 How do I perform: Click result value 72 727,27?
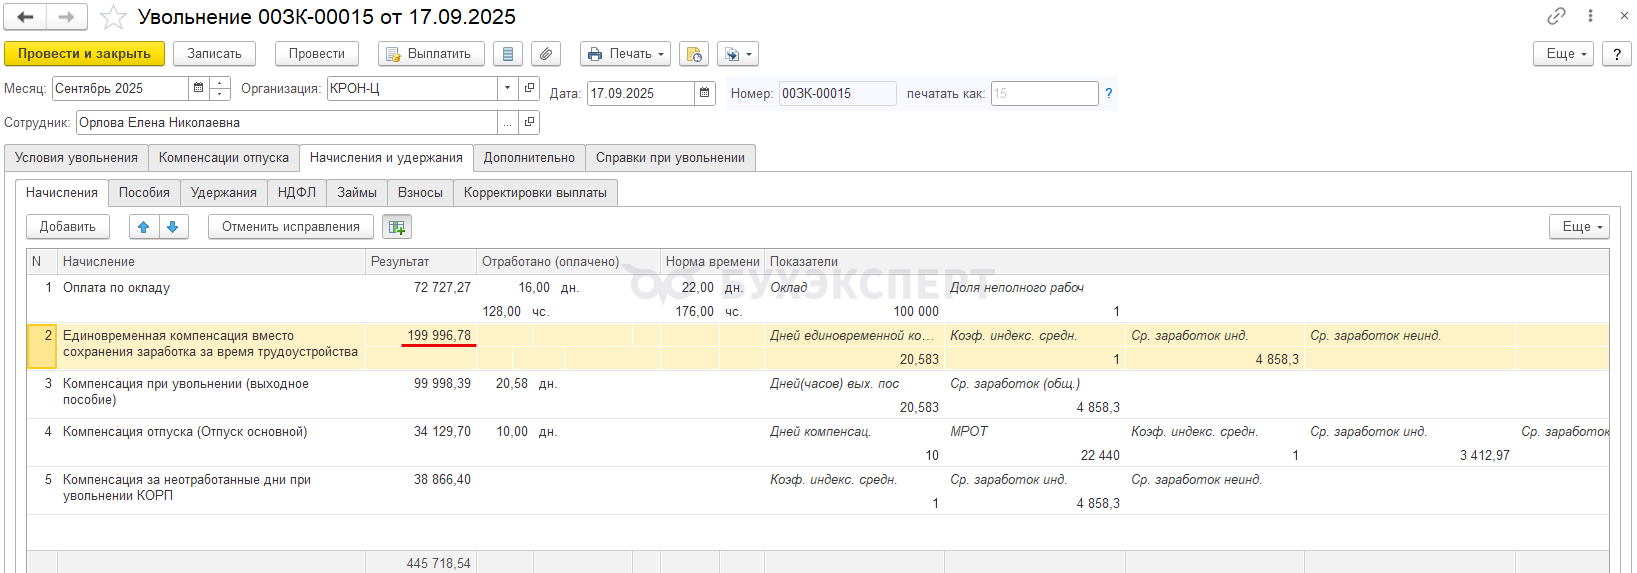click(442, 287)
